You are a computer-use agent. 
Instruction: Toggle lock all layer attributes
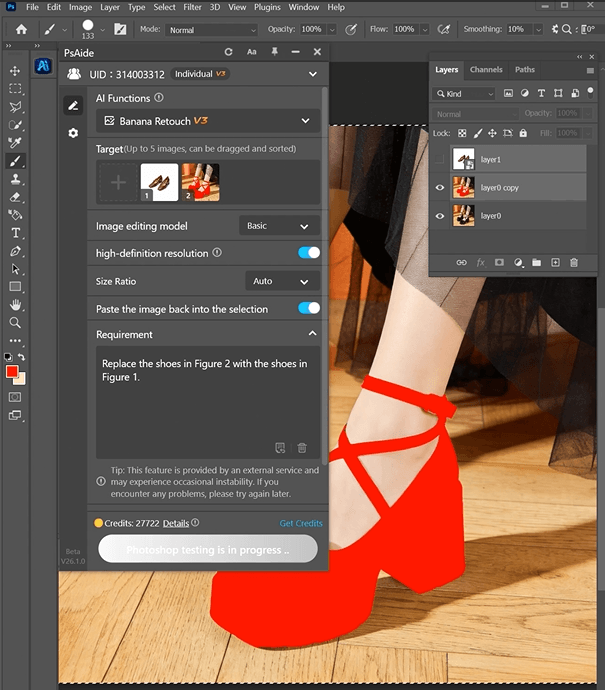[523, 133]
